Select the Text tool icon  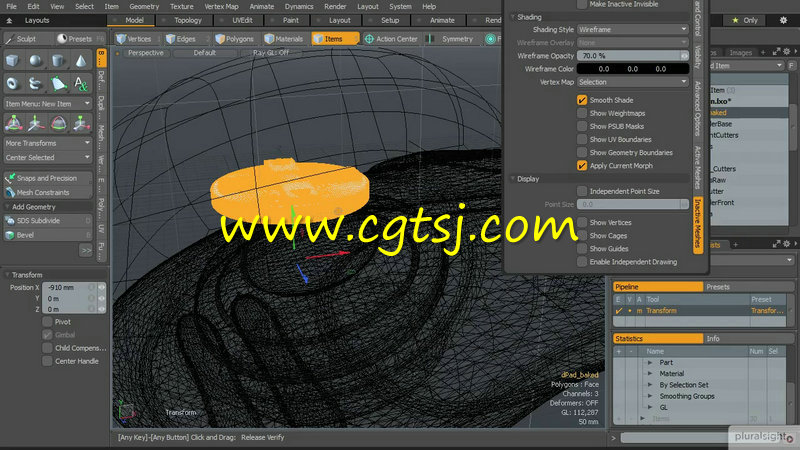(81, 83)
